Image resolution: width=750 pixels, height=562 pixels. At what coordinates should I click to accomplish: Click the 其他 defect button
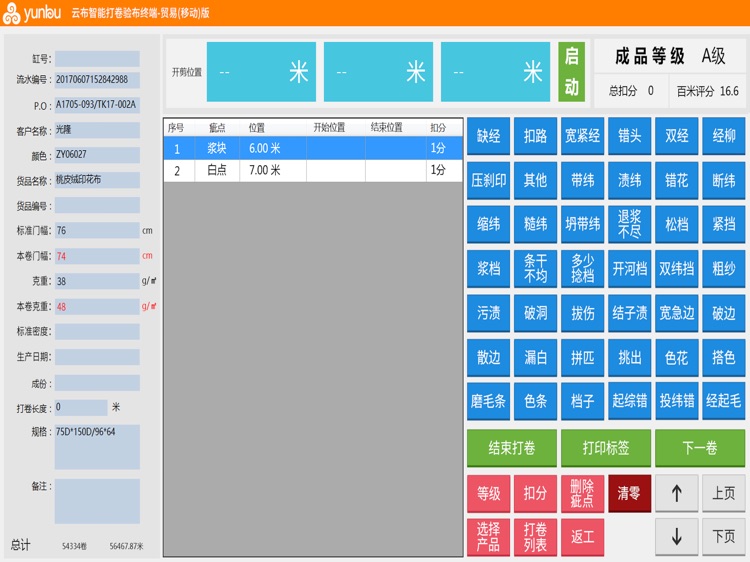[x=535, y=180]
